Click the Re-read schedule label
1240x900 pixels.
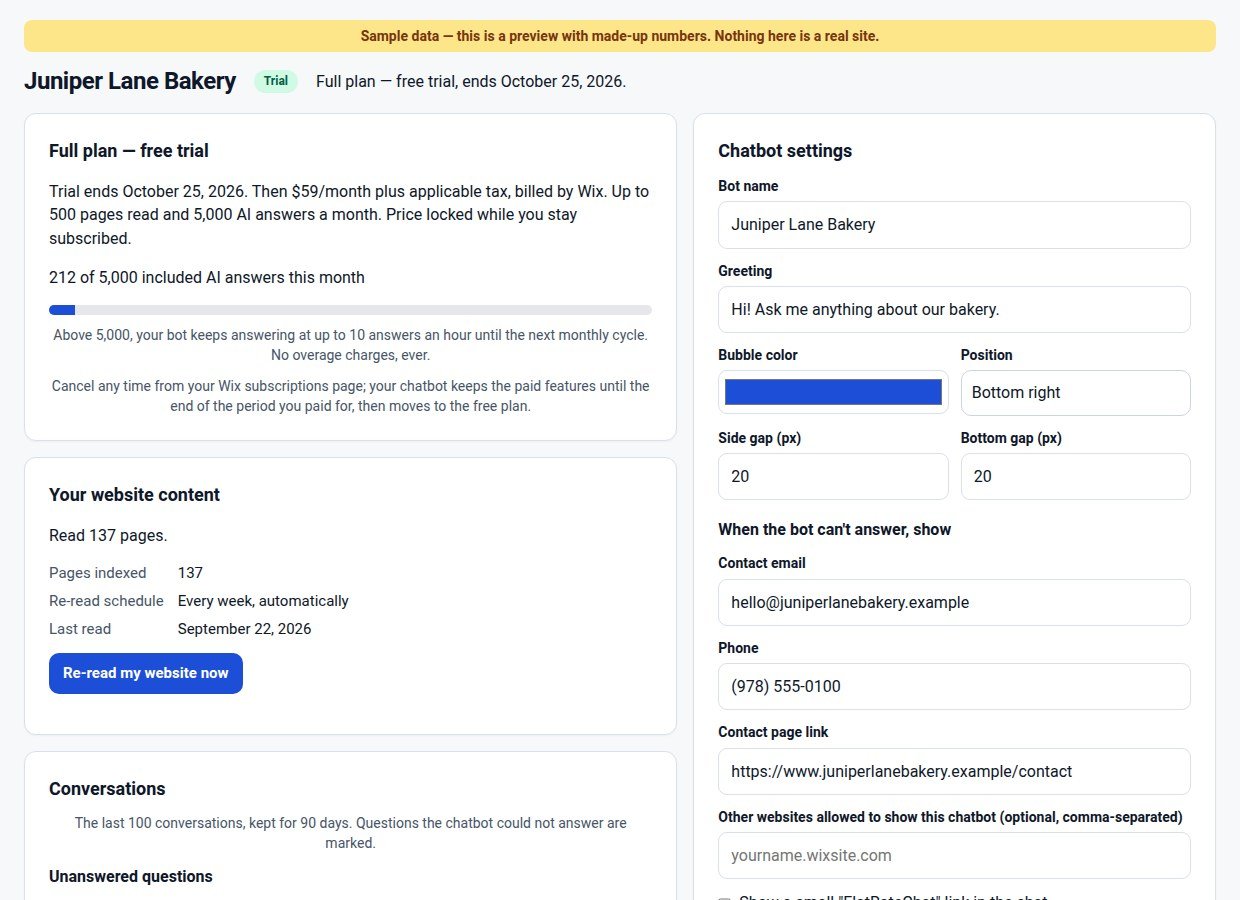click(106, 601)
